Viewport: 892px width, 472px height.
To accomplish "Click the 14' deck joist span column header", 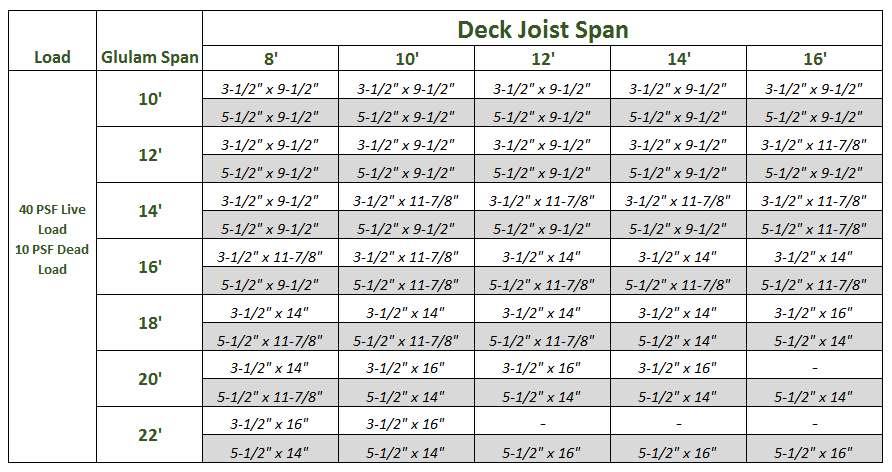I will 678,59.
